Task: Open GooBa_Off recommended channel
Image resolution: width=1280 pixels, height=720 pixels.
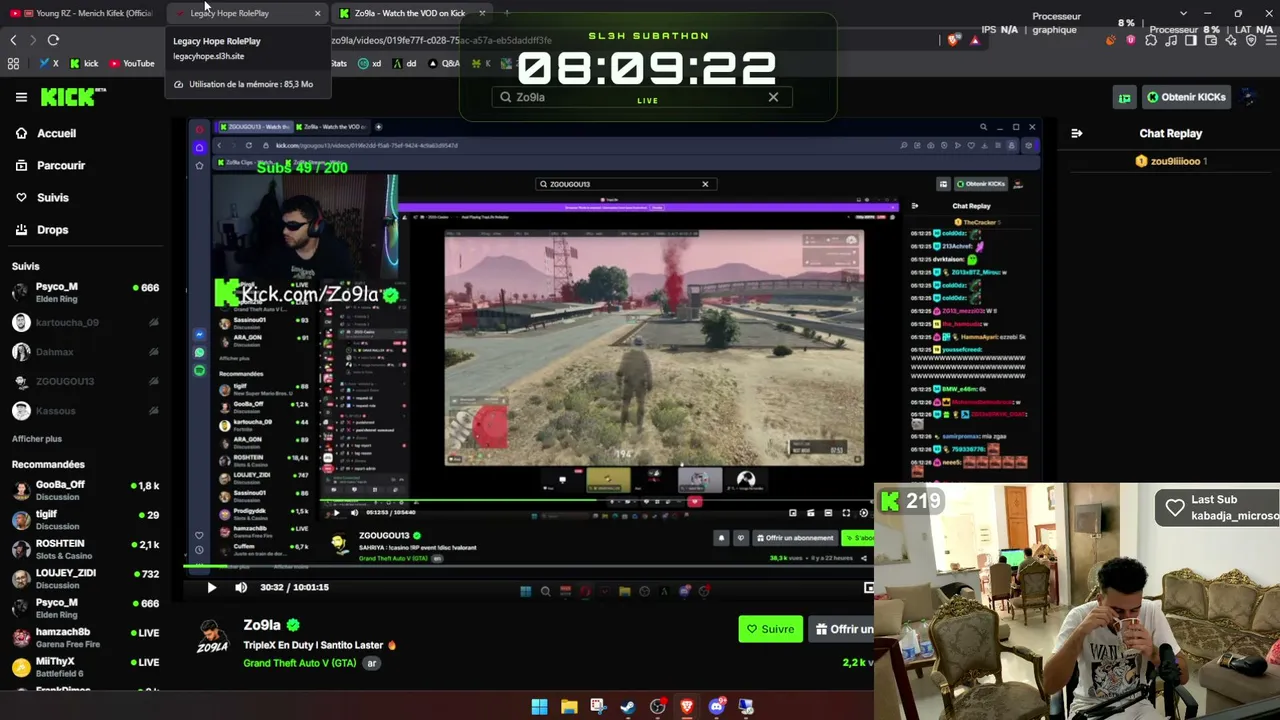Action: (x=85, y=490)
